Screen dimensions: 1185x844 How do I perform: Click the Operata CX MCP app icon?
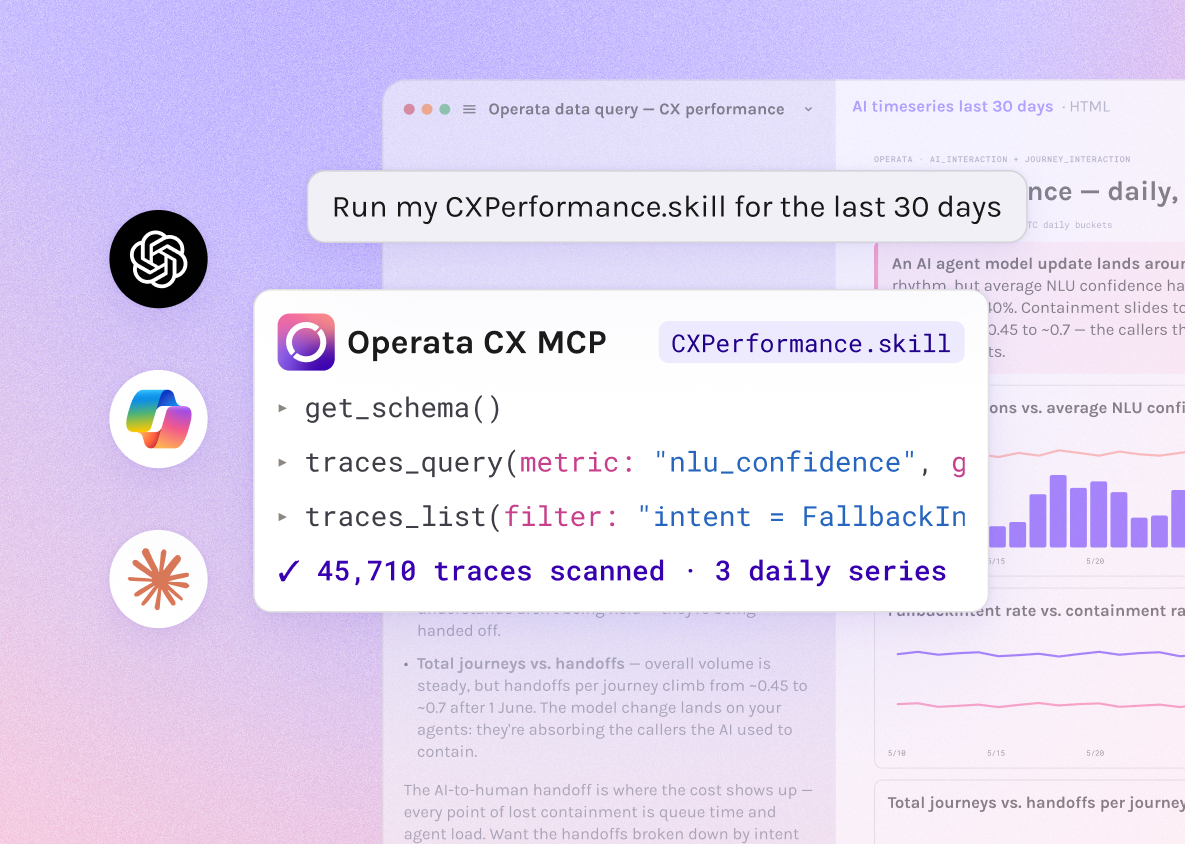306,342
